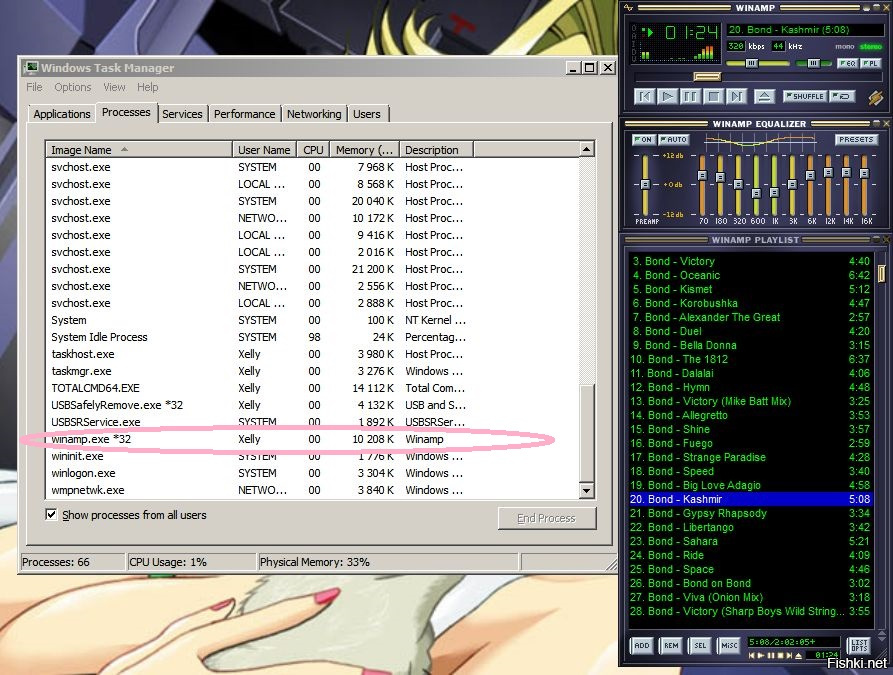Image resolution: width=893 pixels, height=675 pixels.
Task: Toggle the PL playlist window button
Action: (870, 63)
